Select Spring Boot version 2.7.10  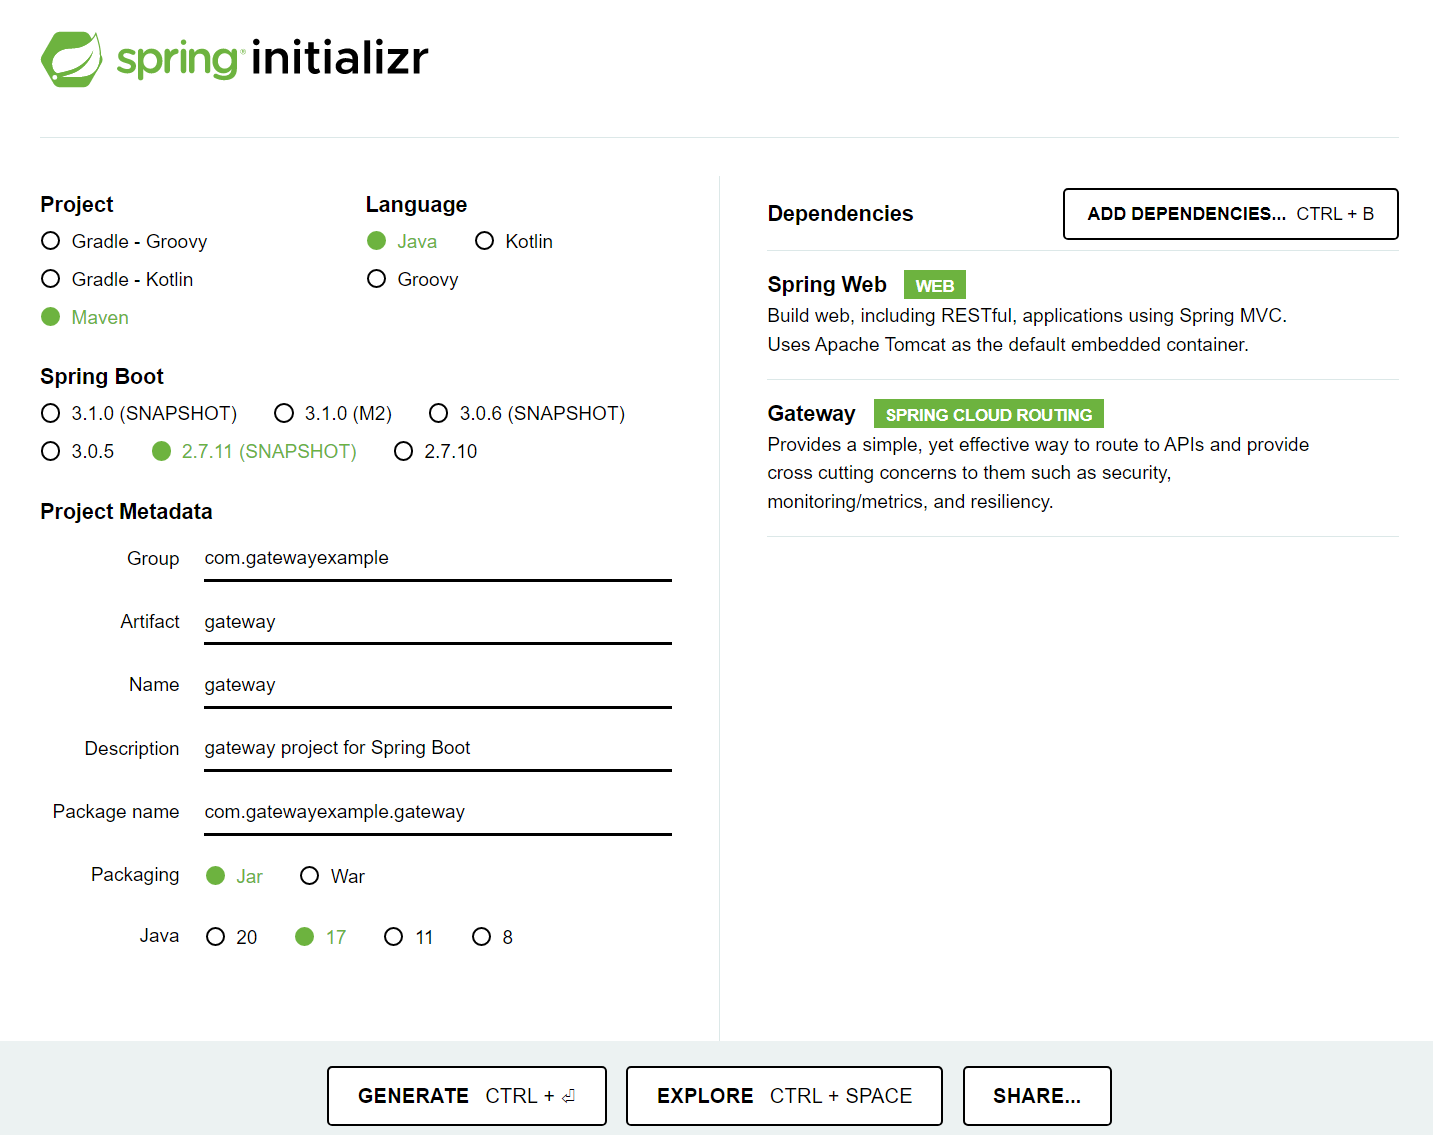click(403, 451)
